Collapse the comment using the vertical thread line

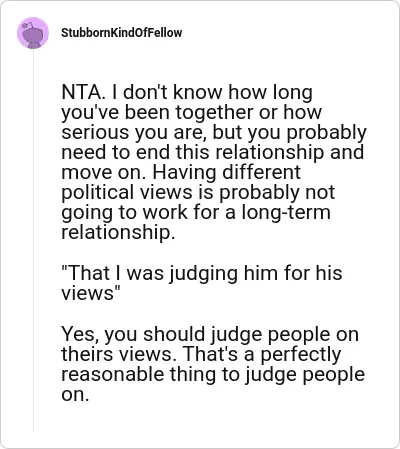point(33,242)
